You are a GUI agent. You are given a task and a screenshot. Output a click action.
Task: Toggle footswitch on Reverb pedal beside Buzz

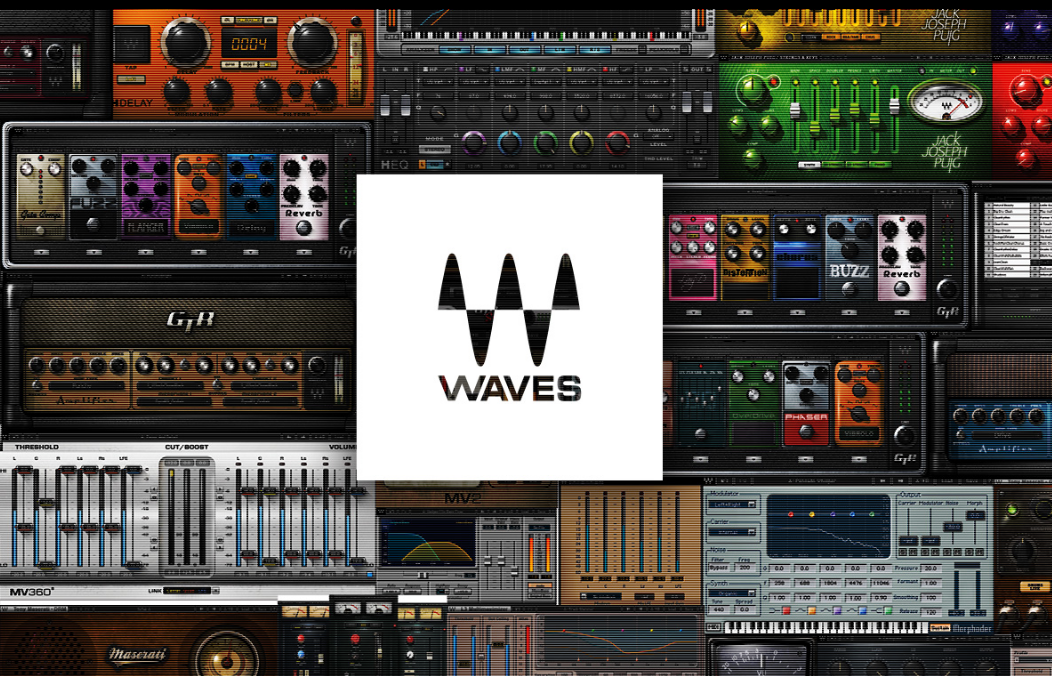click(902, 288)
